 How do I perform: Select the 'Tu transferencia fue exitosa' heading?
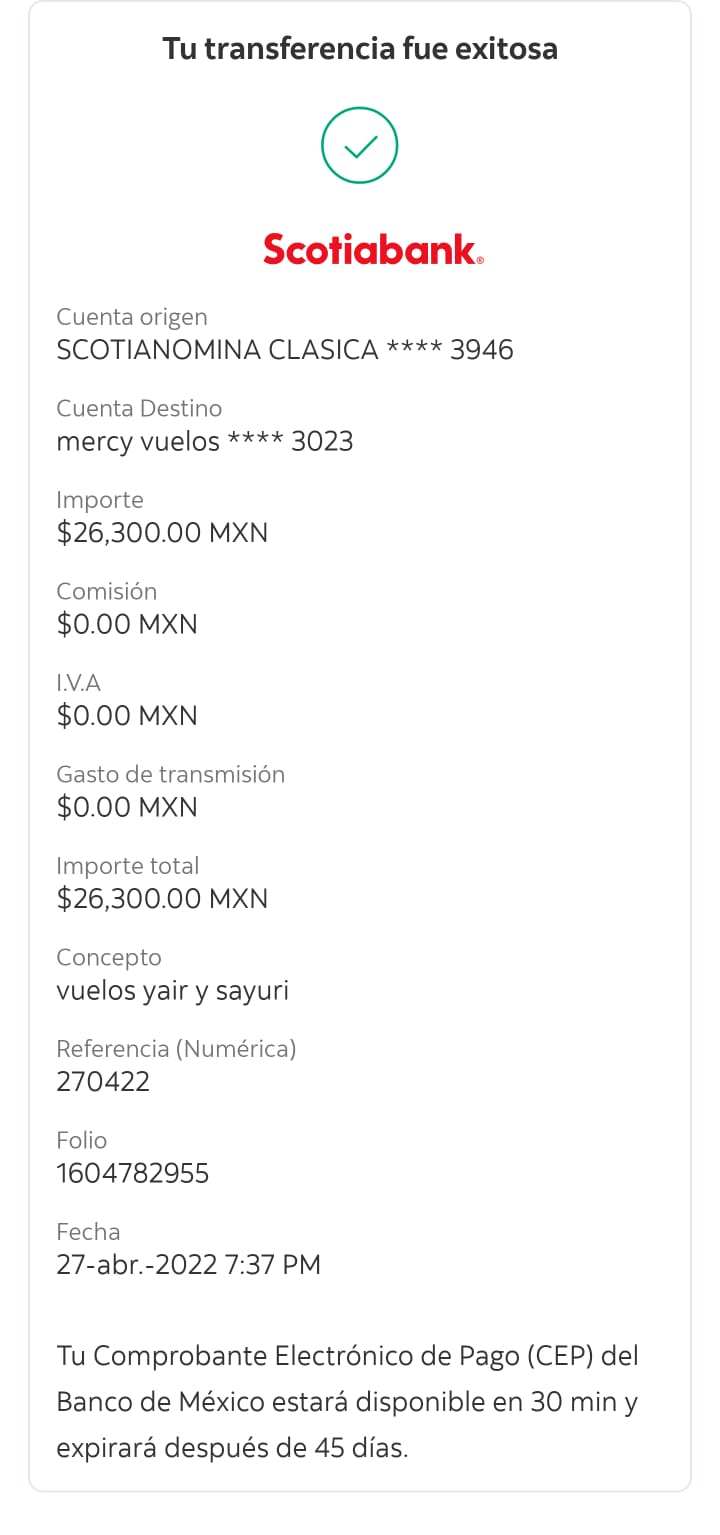360,48
